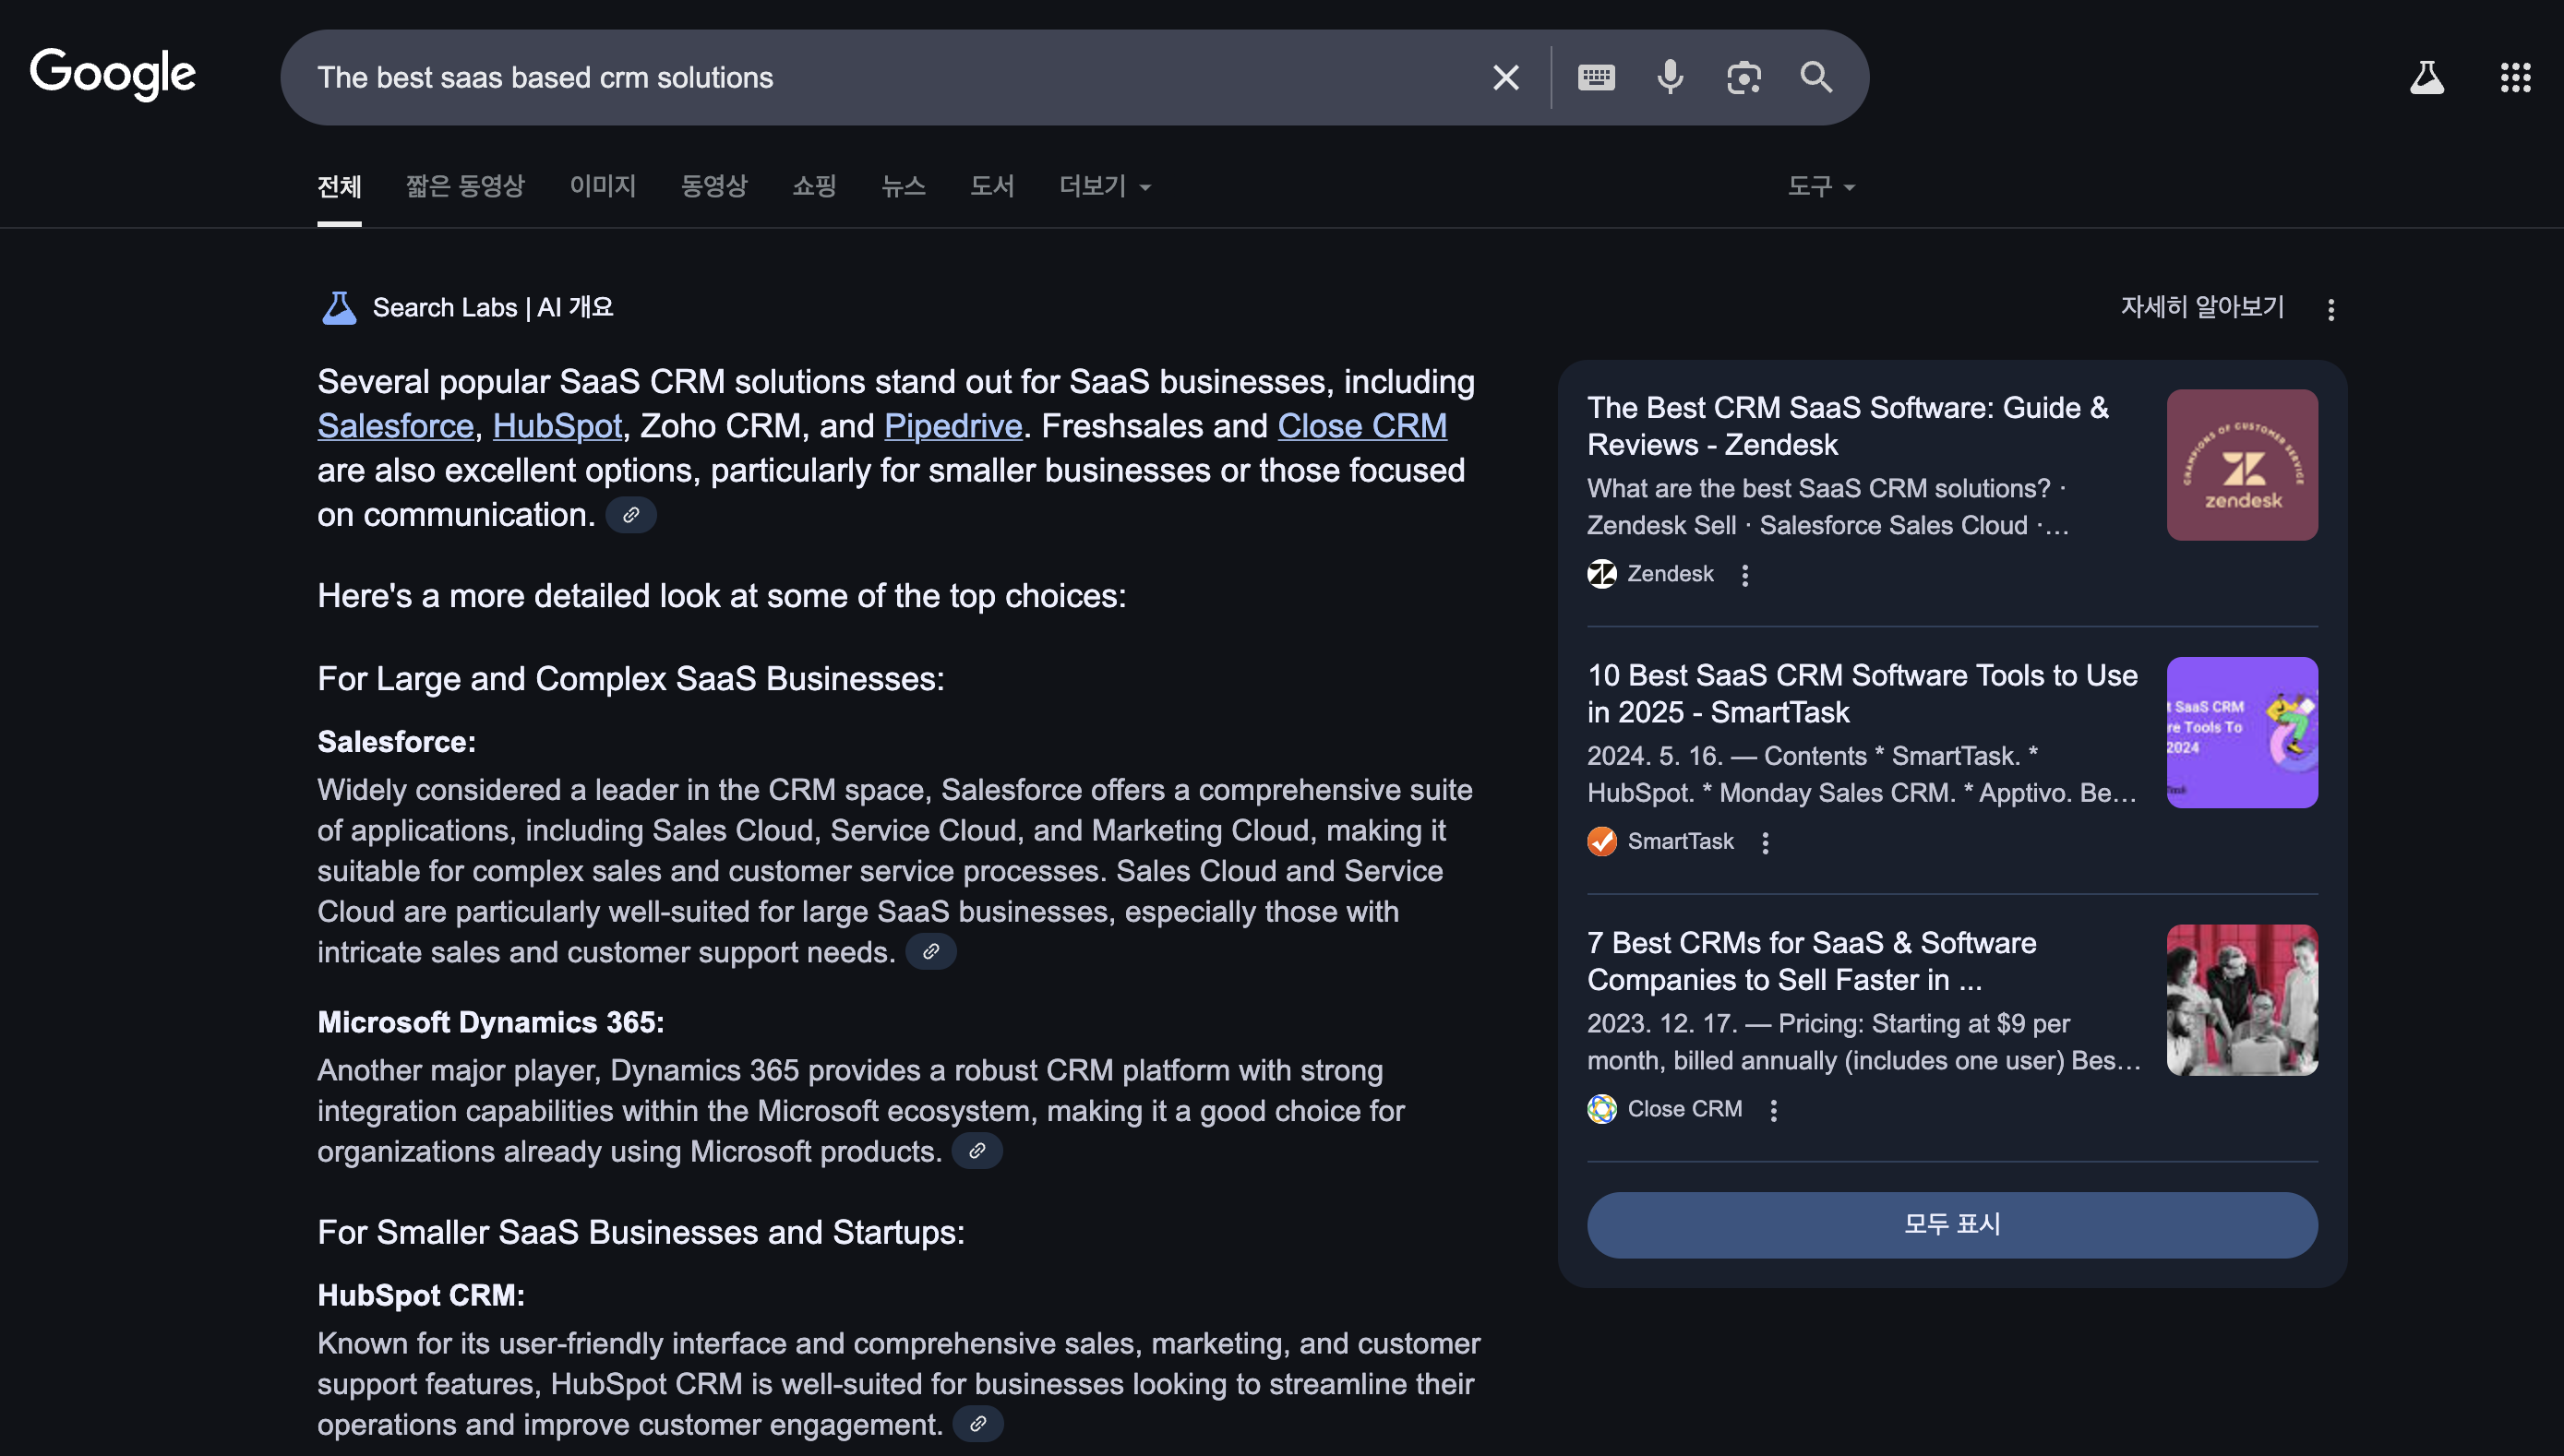Click the Close CRM article photo thumbnail
2564x1456 pixels.
[x=2242, y=1000]
